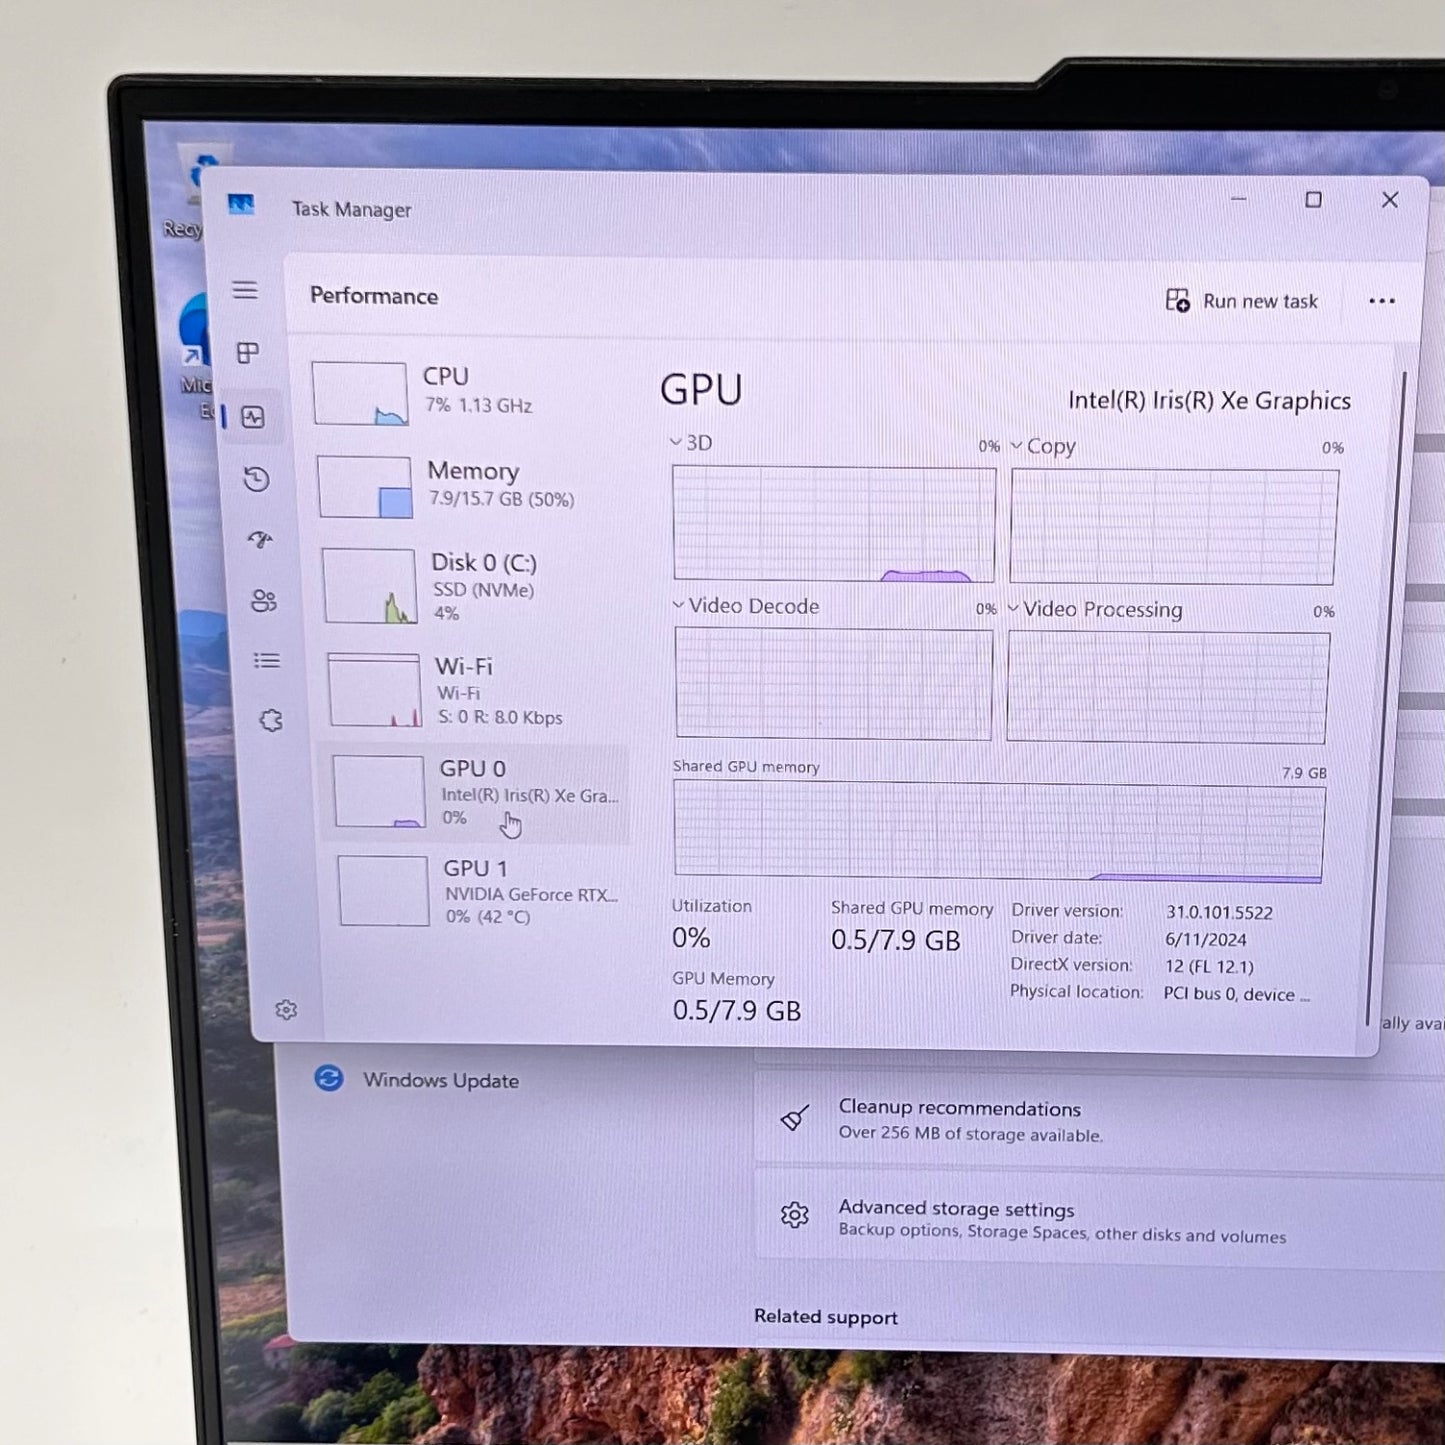Image resolution: width=1445 pixels, height=1445 pixels.
Task: Select GPU 1 NVIDIA GeForce RTX entry
Action: click(482, 890)
